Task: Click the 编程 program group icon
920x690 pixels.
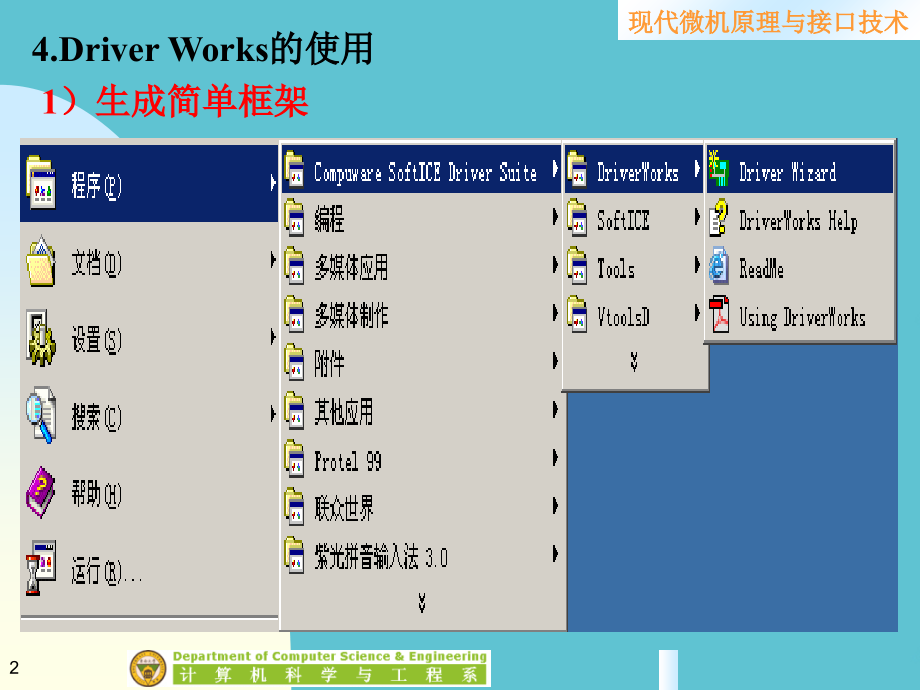Action: [x=294, y=218]
